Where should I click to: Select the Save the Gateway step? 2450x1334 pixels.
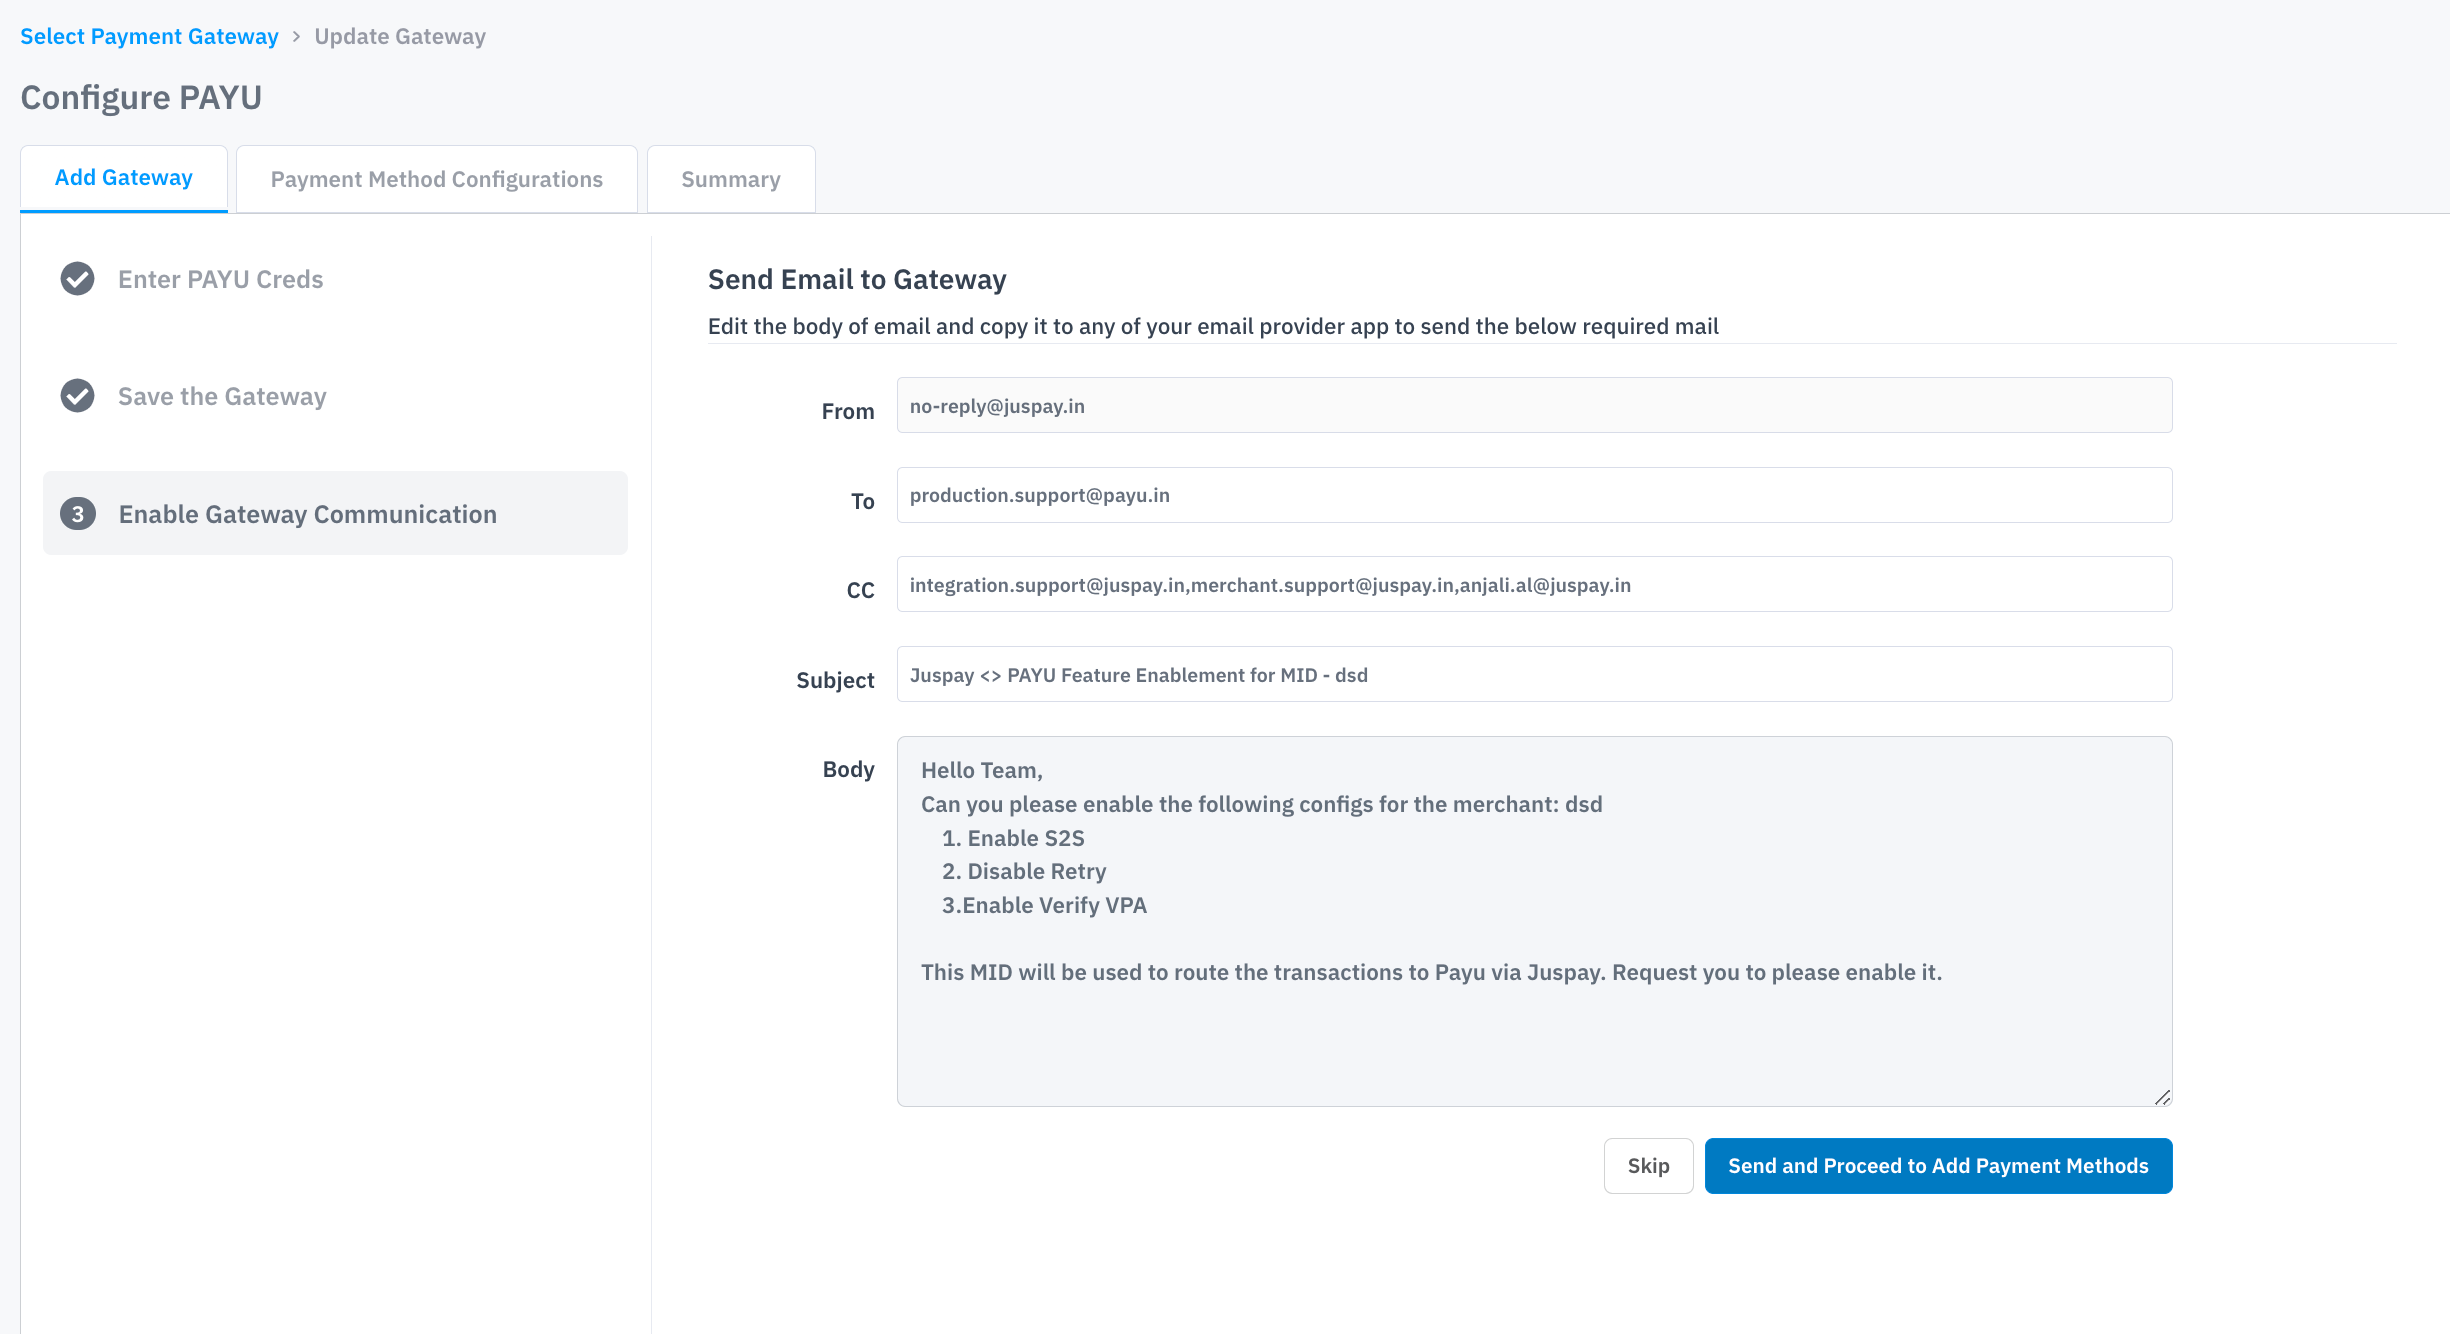click(x=222, y=396)
